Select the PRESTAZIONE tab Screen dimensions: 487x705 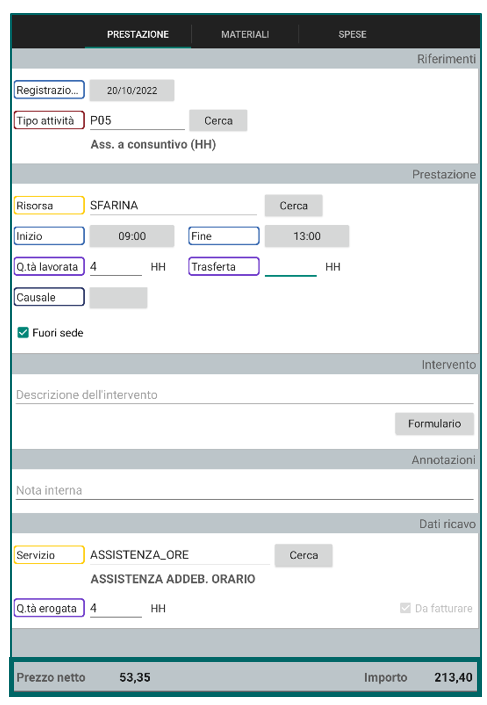138,35
